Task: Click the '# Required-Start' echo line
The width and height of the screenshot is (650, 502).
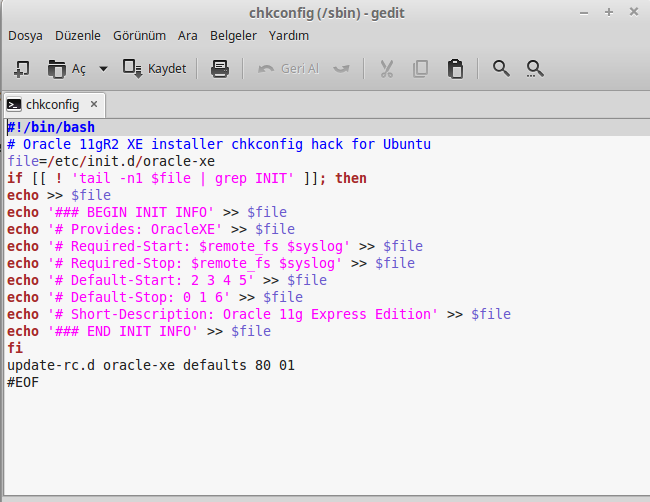Action: point(215,246)
